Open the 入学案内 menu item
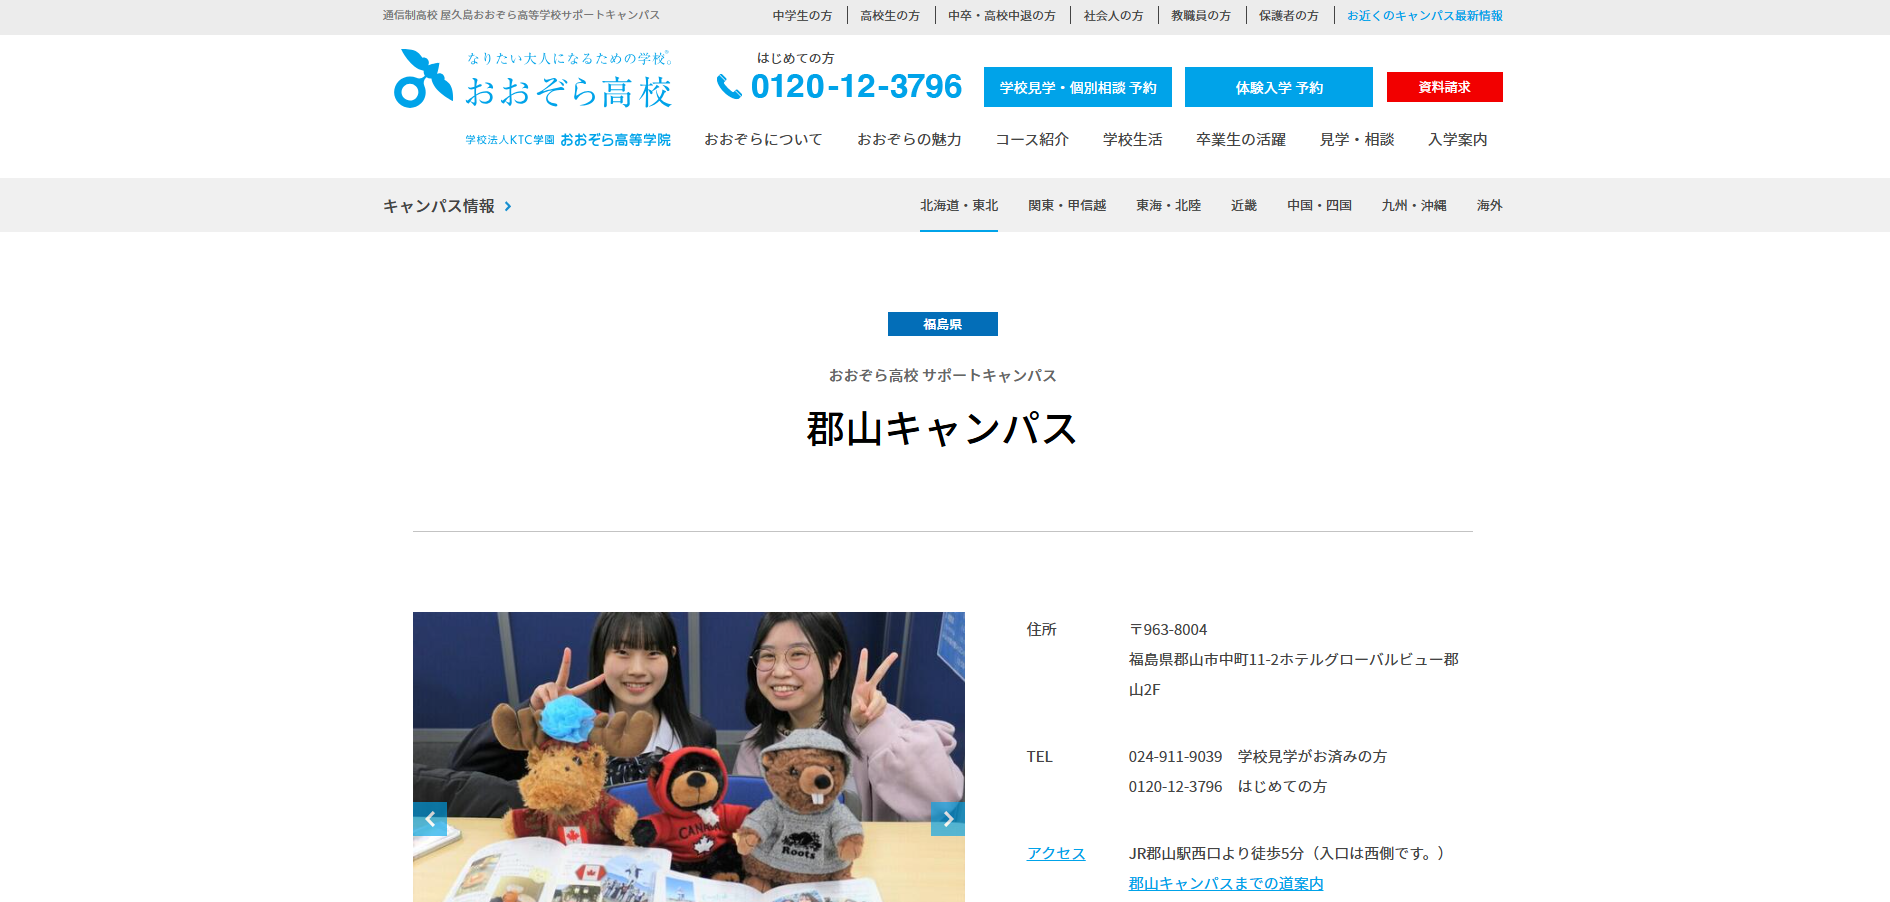The width and height of the screenshot is (1890, 902). click(x=1457, y=140)
